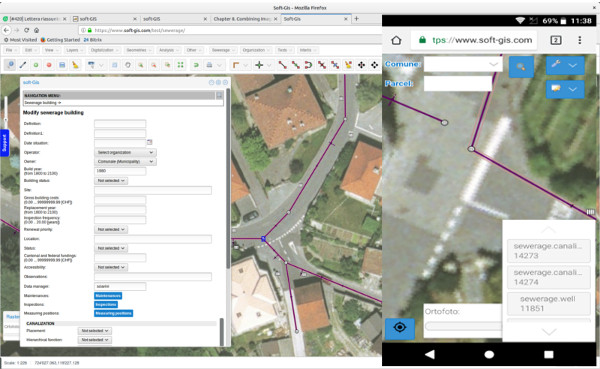This screenshot has height=369, width=600.
Task: Click the red circle toolbar icon
Action: [x=49, y=65]
